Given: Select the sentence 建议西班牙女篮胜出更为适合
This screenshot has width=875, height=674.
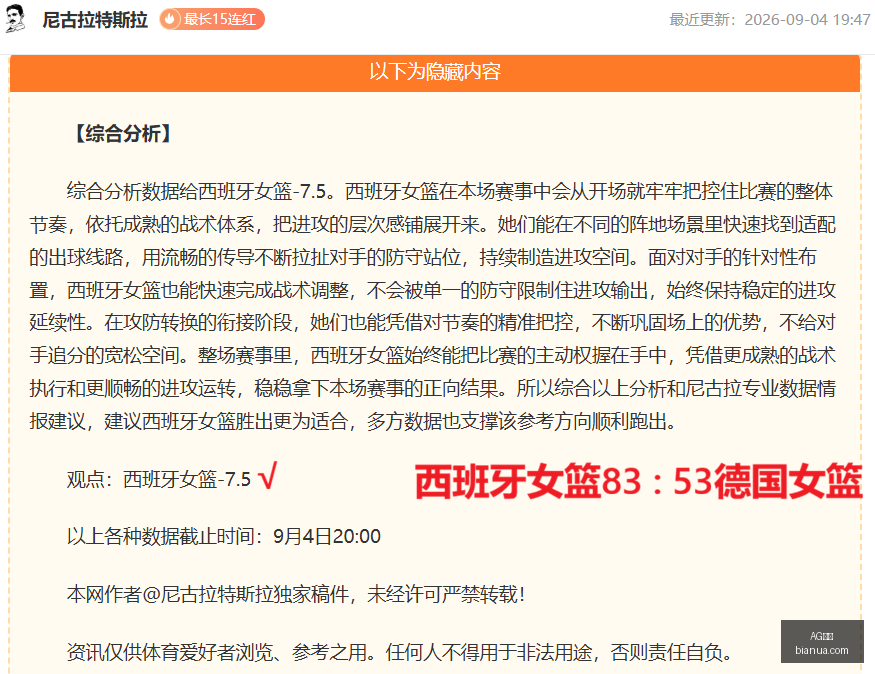Looking at the screenshot, I should tap(226, 421).
